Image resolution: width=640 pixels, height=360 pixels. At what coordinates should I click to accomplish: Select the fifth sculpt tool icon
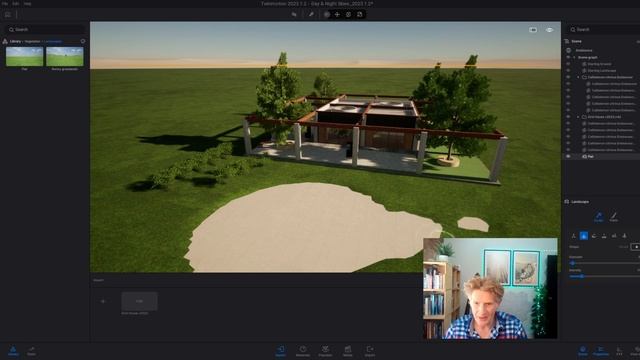point(614,236)
